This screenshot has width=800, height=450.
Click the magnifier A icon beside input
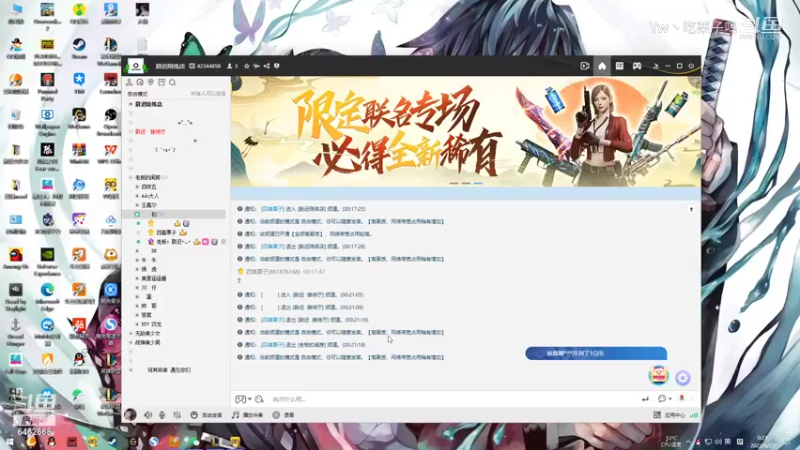(259, 399)
